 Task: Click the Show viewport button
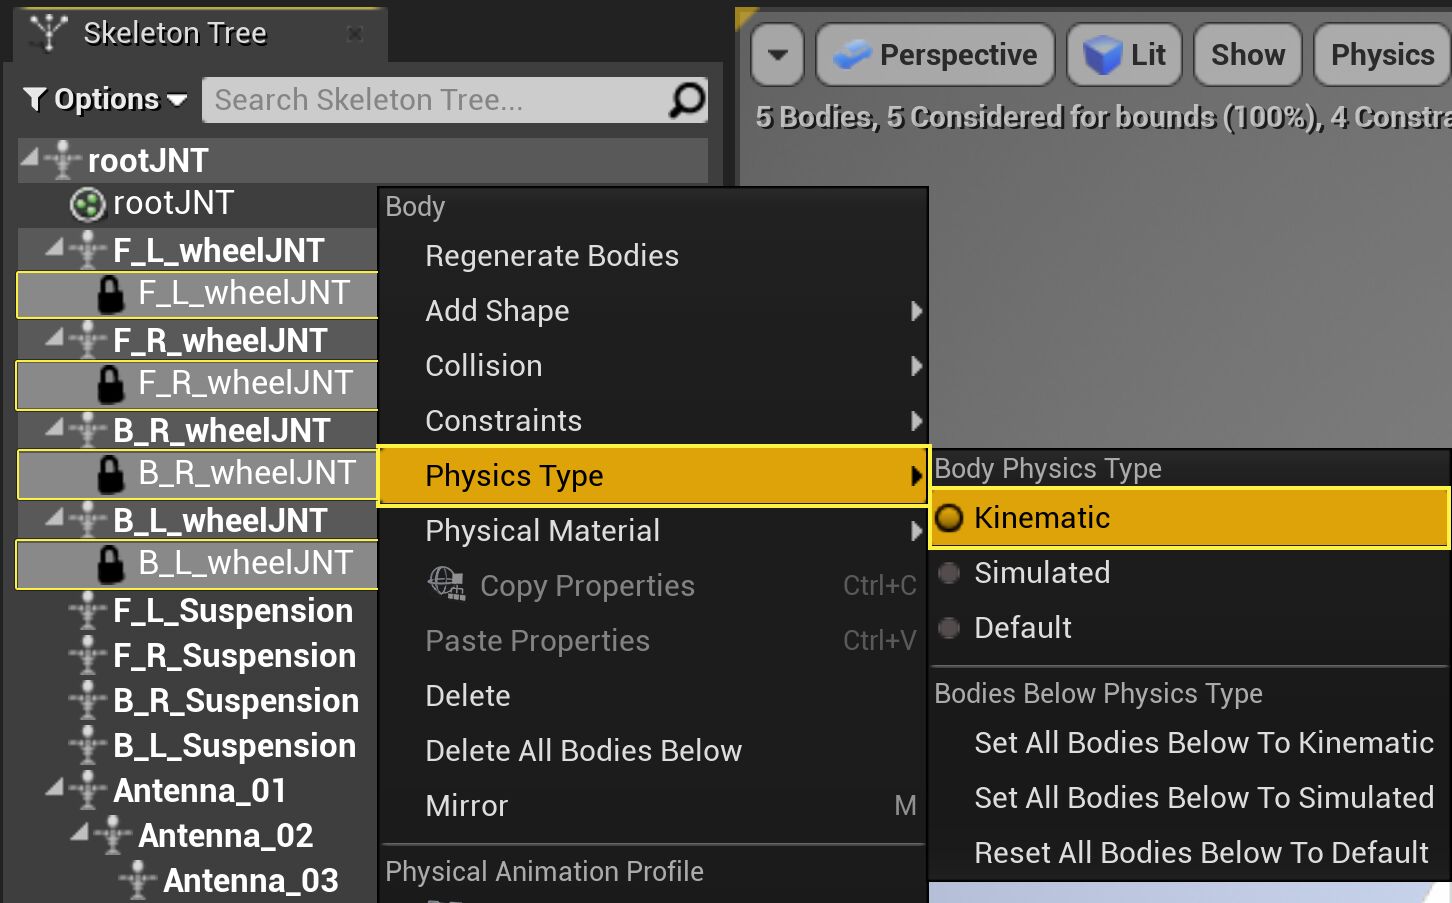(1247, 55)
